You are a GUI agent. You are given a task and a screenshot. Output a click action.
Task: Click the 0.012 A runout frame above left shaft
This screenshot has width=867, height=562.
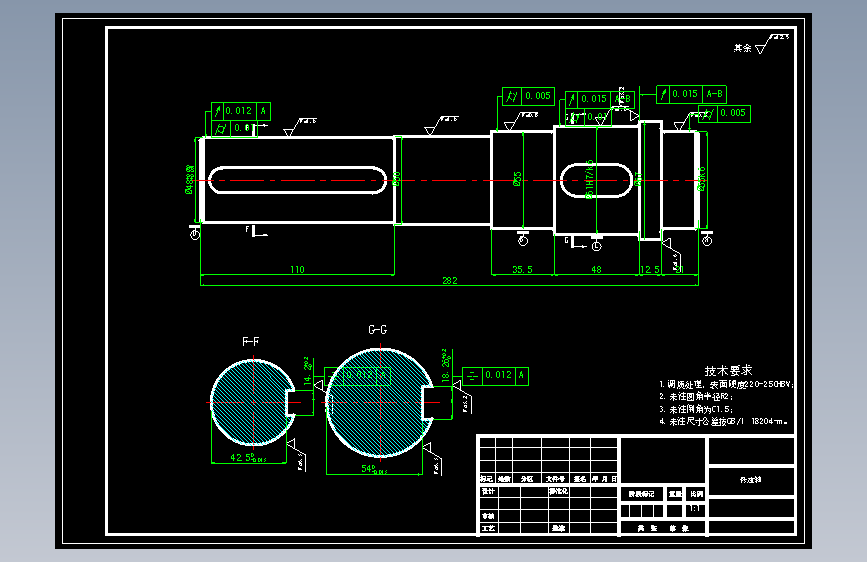241,111
